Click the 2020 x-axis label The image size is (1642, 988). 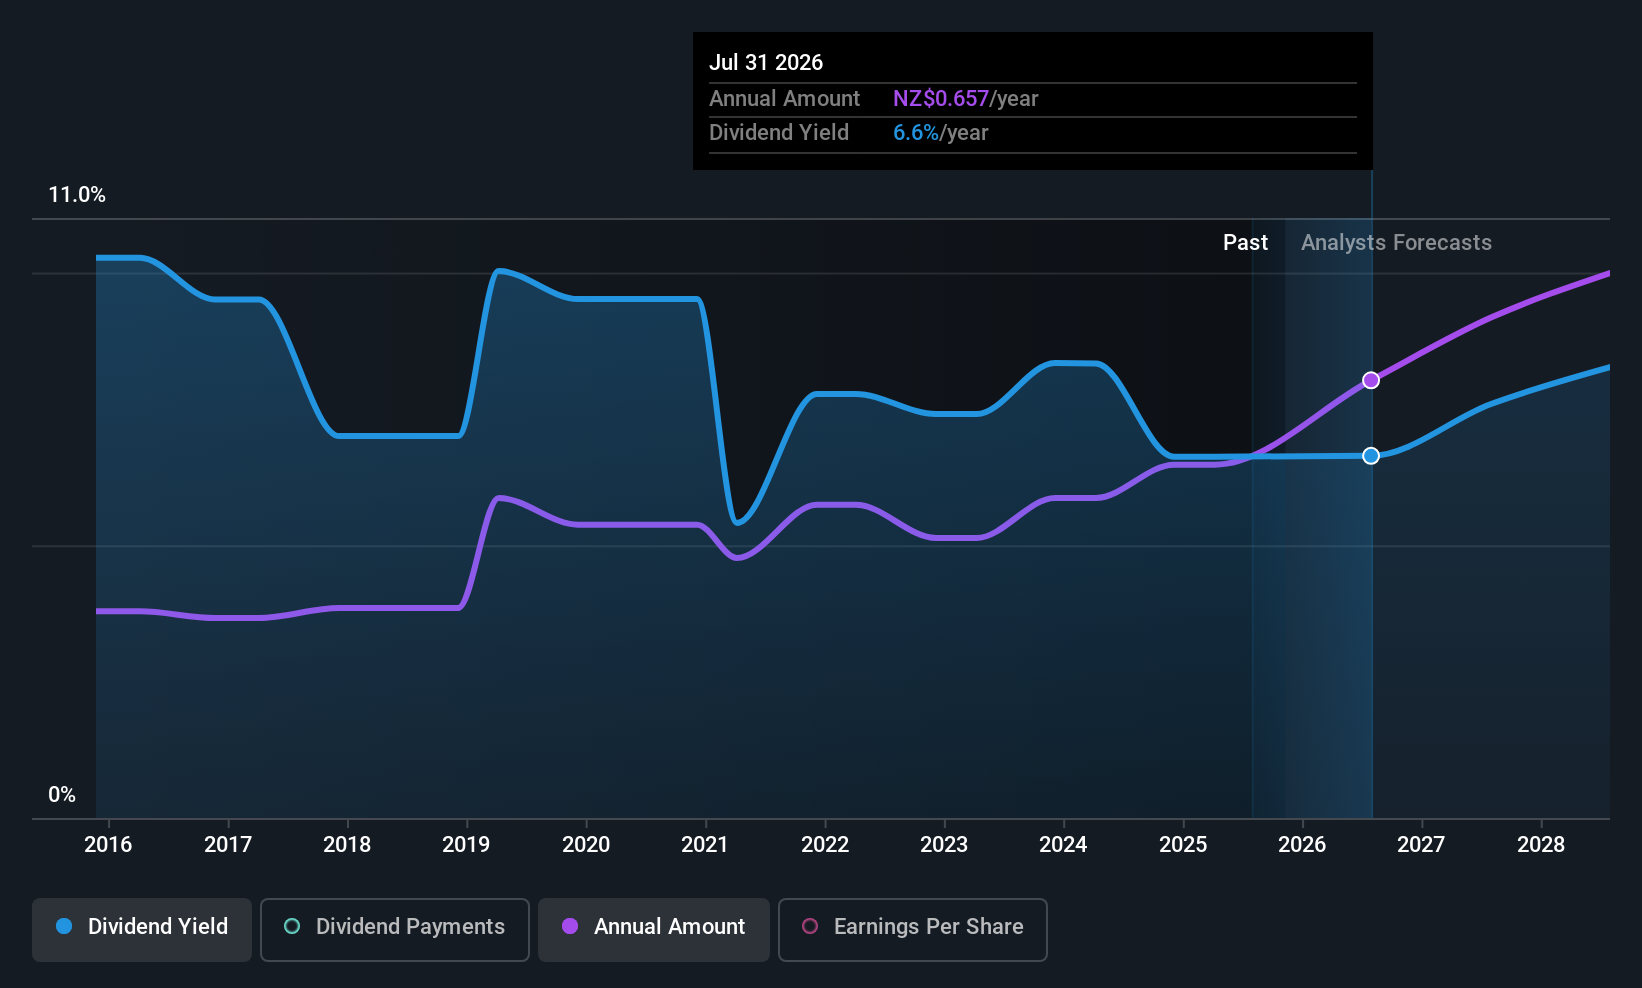(586, 845)
